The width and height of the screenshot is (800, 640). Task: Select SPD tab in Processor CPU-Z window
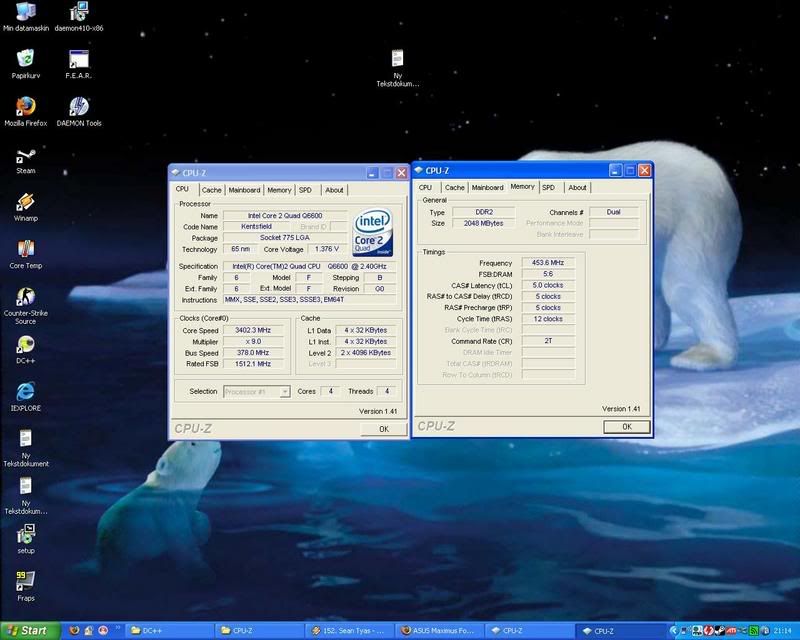click(x=305, y=190)
